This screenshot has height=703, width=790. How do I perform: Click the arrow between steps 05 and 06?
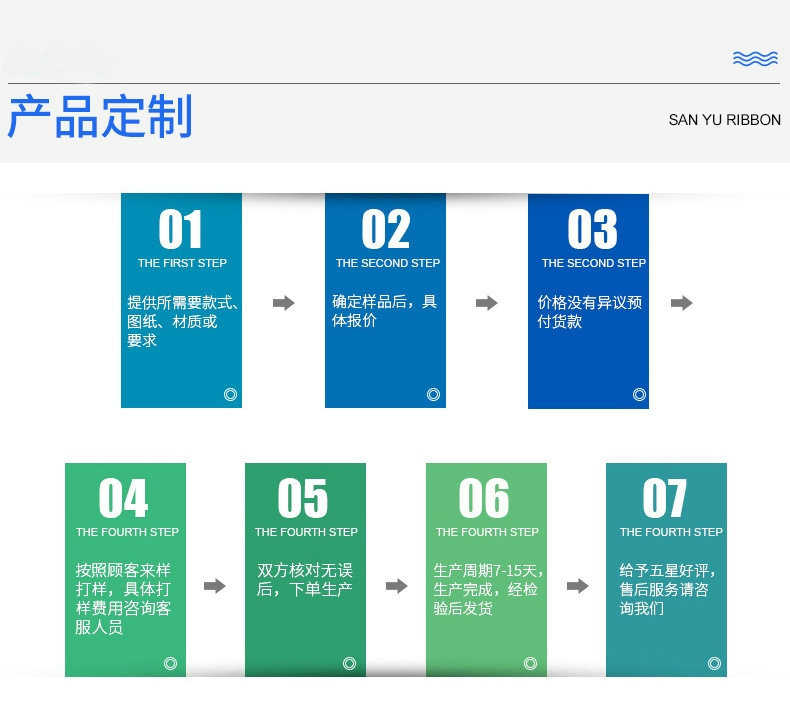point(397,586)
